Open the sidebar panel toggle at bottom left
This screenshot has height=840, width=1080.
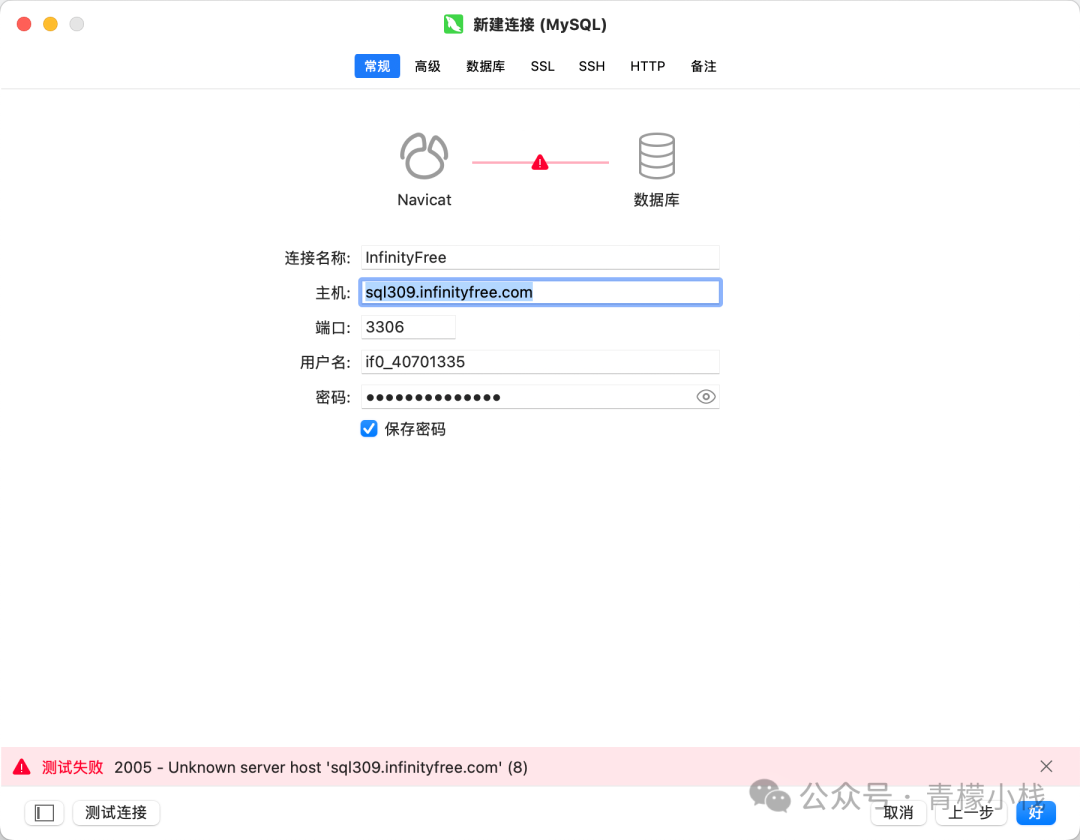point(44,813)
